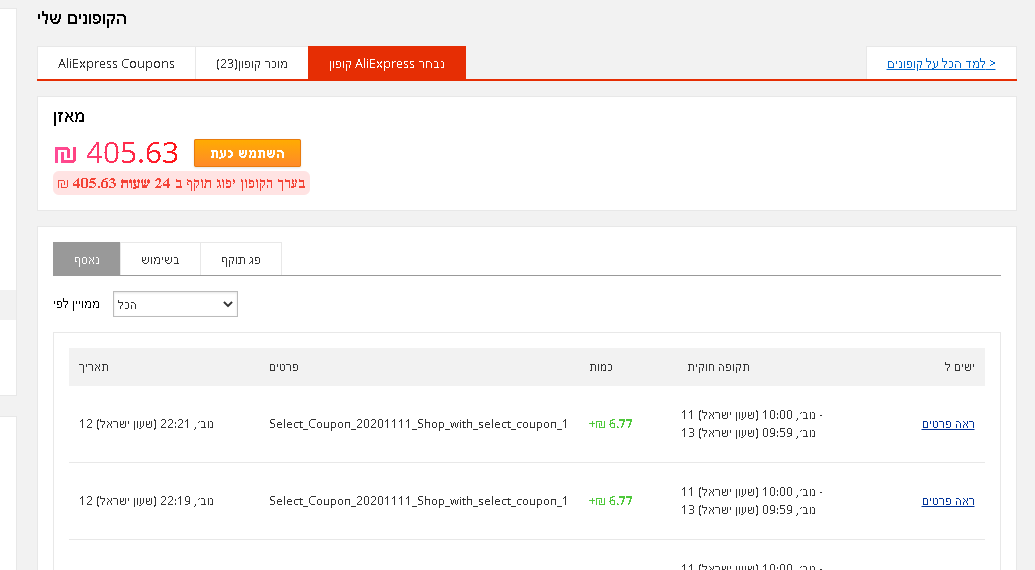Screen dimensions: 1035x570
Task: Select the נבחר AliExpress קופון tab
Action: click(x=387, y=64)
